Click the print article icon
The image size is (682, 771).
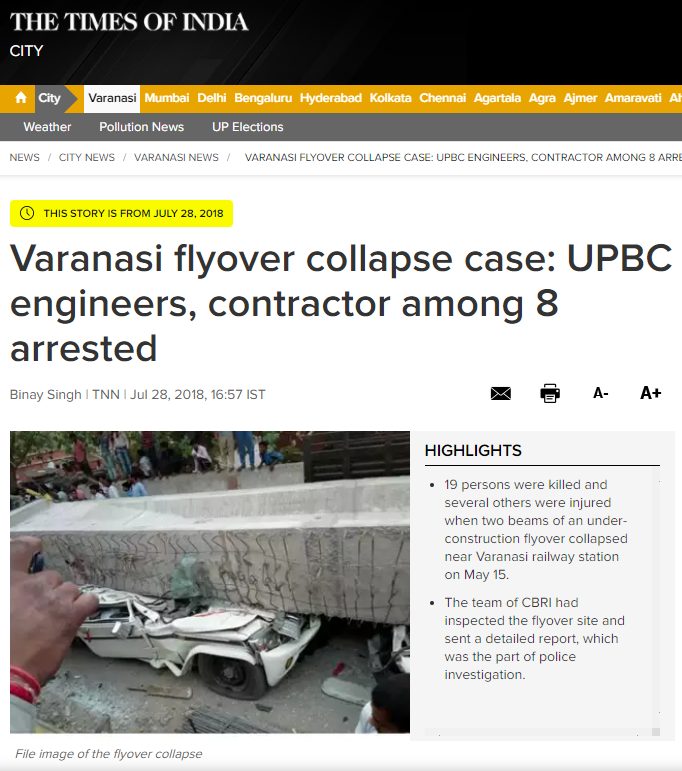pos(550,393)
